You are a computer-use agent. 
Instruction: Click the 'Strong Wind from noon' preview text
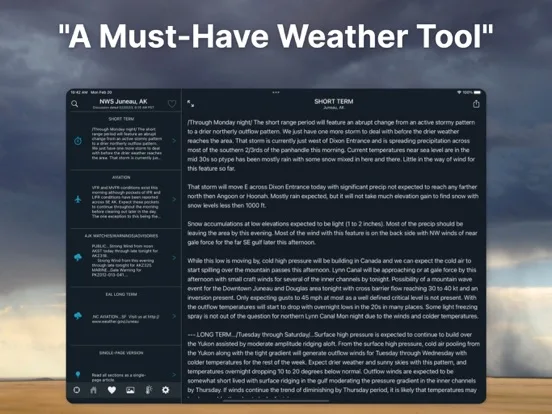click(125, 261)
